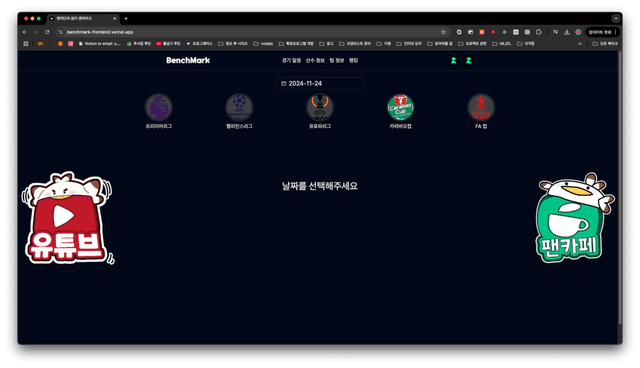Image resolution: width=640 pixels, height=368 pixels.
Task: Open the 프로그래머스 bookmark
Action: click(x=199, y=44)
